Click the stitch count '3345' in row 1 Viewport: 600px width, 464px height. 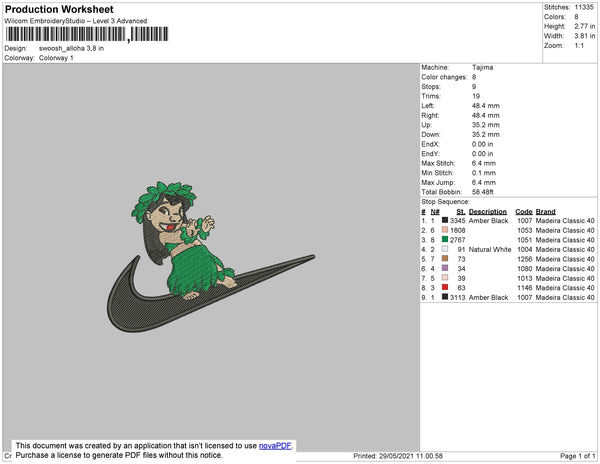click(458, 221)
